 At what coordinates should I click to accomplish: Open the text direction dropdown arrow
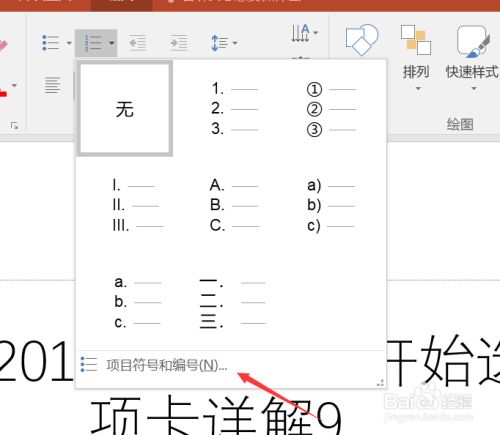[x=316, y=33]
